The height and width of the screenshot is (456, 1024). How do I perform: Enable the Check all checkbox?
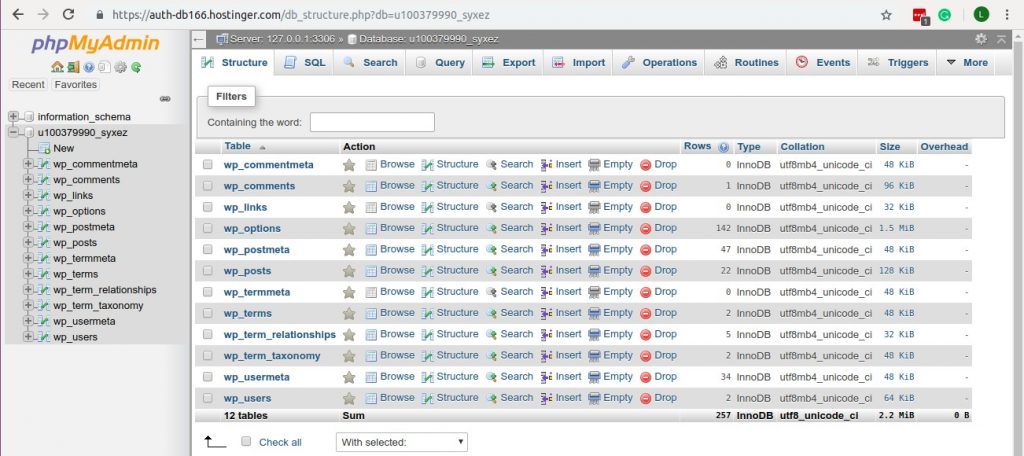[x=246, y=442]
